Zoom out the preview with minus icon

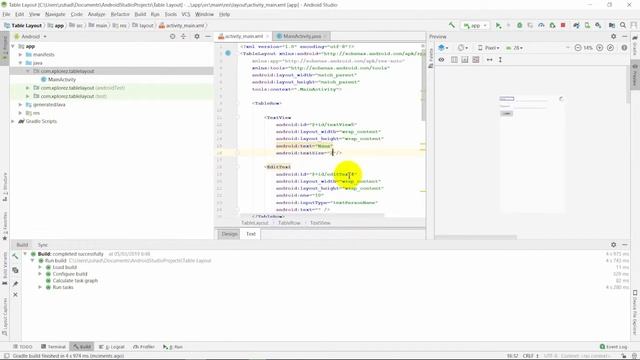(578, 48)
